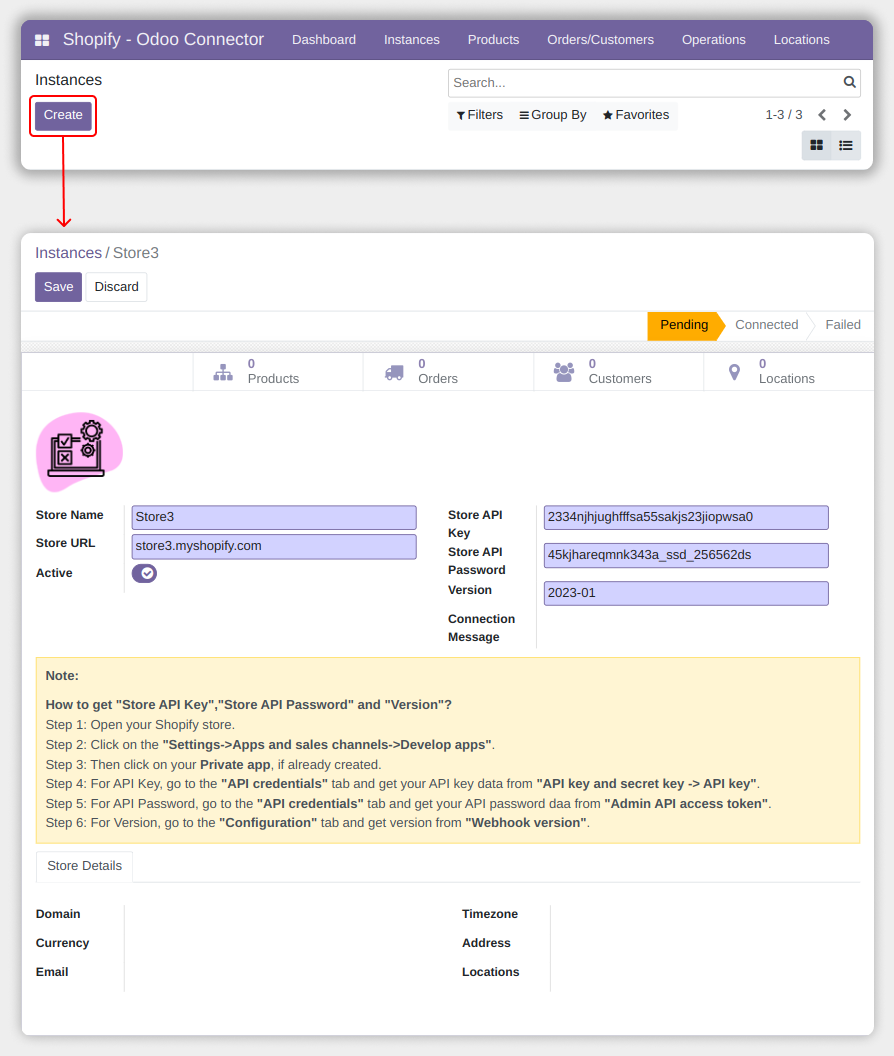Click the Store API Password field
This screenshot has width=894, height=1056.
(686, 556)
